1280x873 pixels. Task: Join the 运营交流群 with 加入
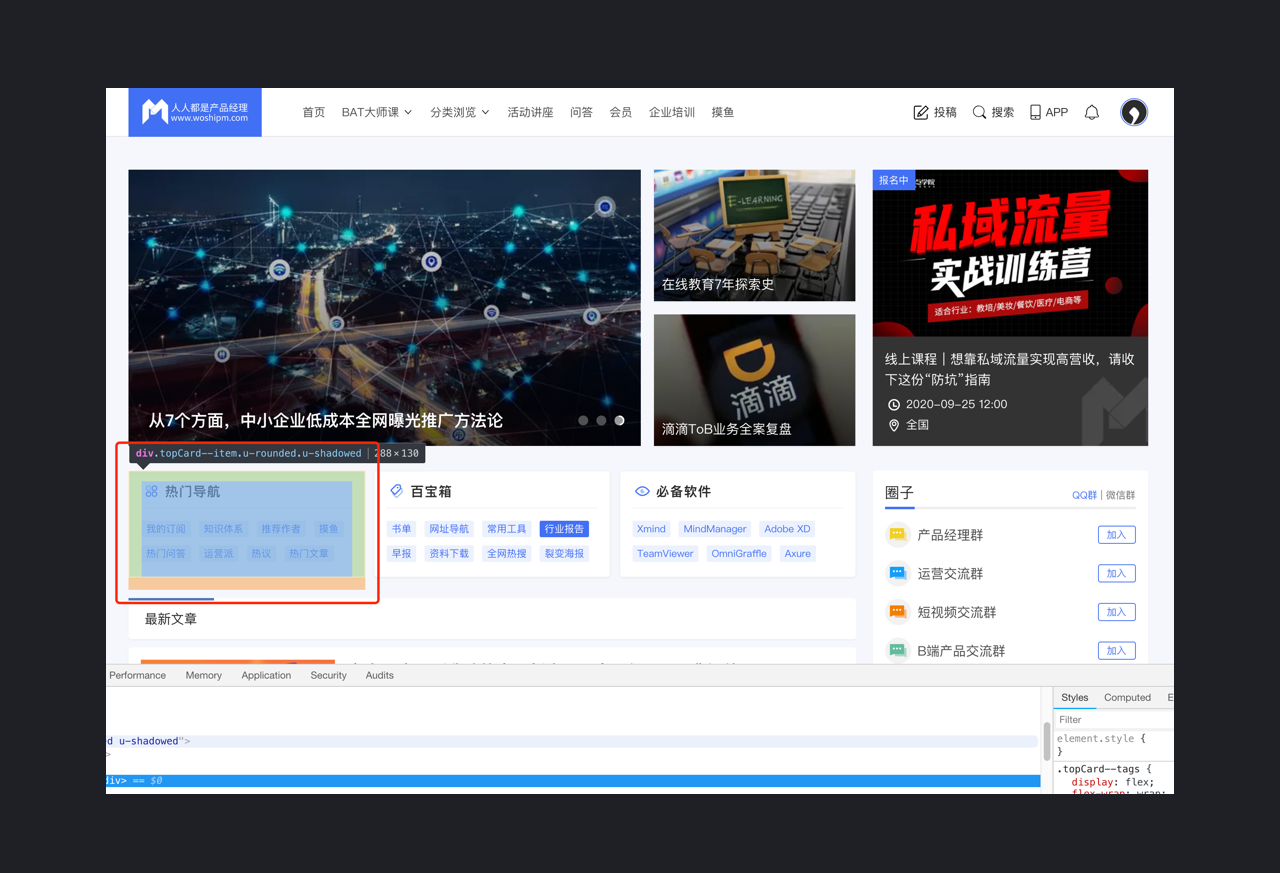[1116, 573]
